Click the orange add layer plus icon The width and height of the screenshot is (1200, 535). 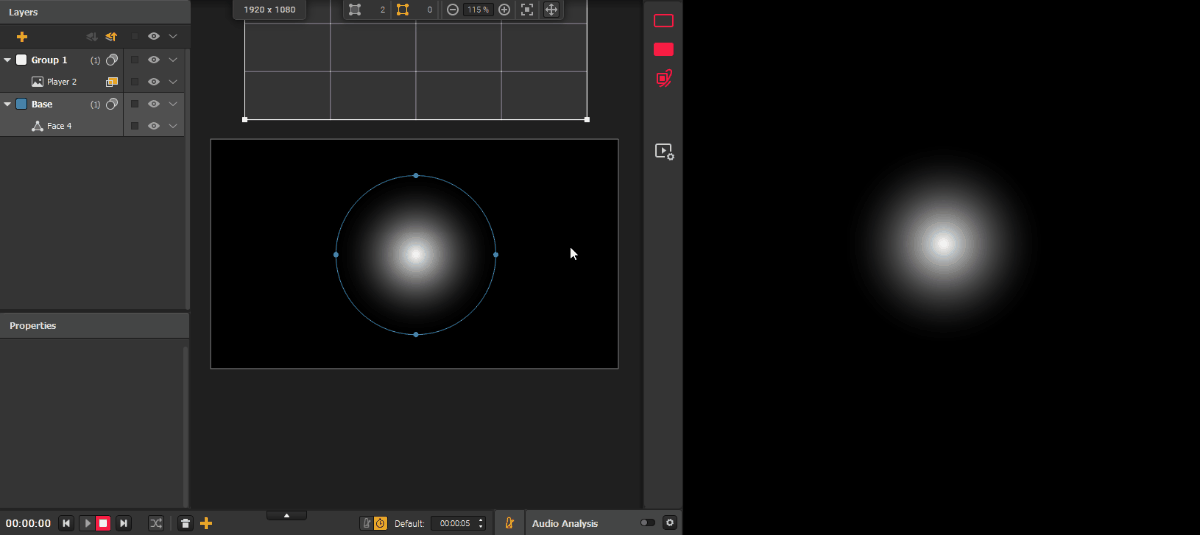[x=22, y=36]
